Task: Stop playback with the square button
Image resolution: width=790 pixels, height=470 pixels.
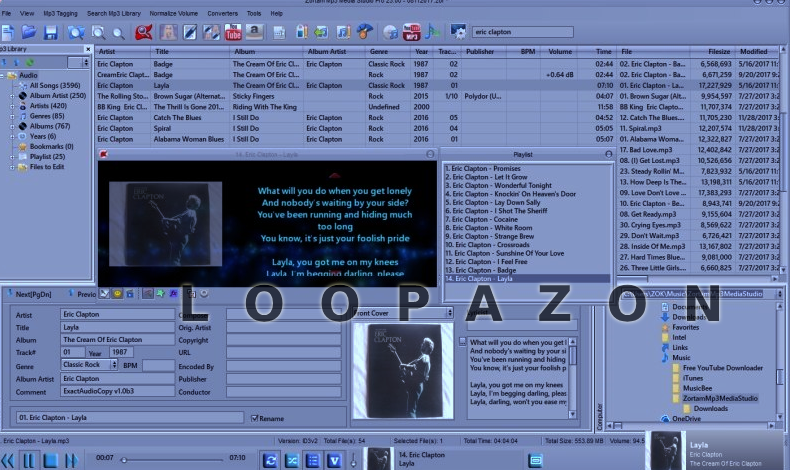Action: pos(50,460)
